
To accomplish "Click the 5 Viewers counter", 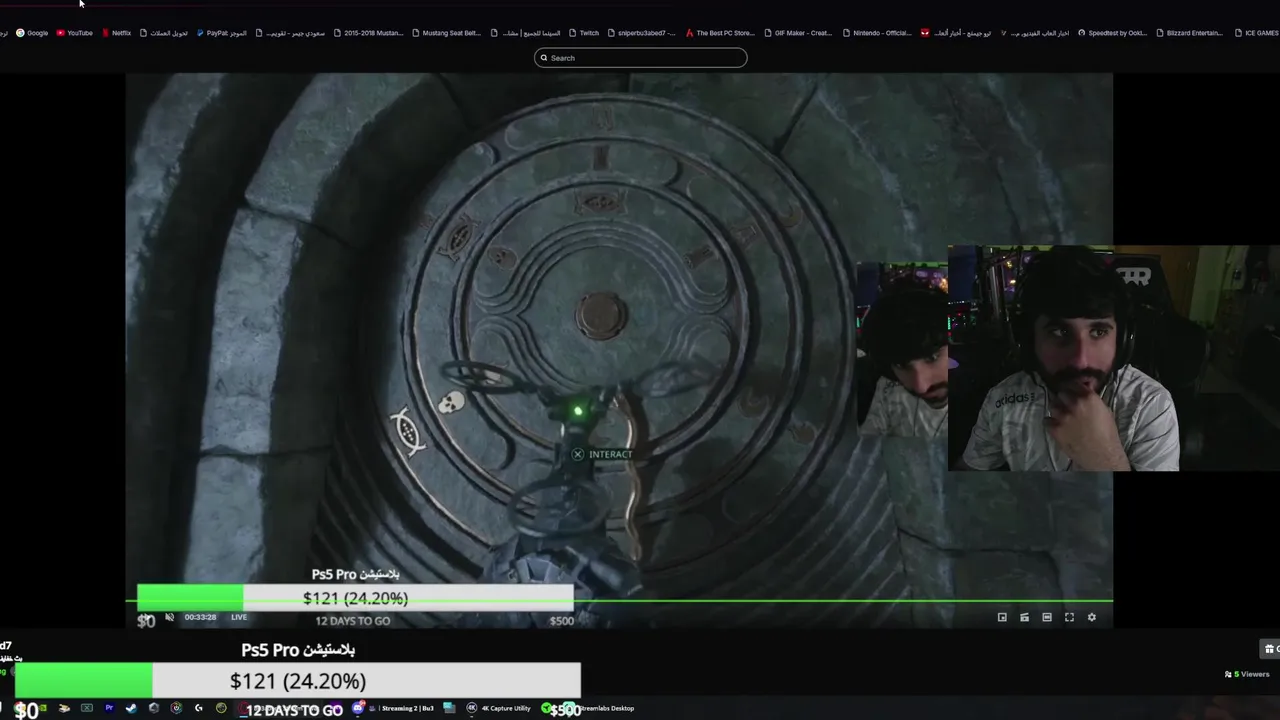I will pyautogui.click(x=1247, y=674).
